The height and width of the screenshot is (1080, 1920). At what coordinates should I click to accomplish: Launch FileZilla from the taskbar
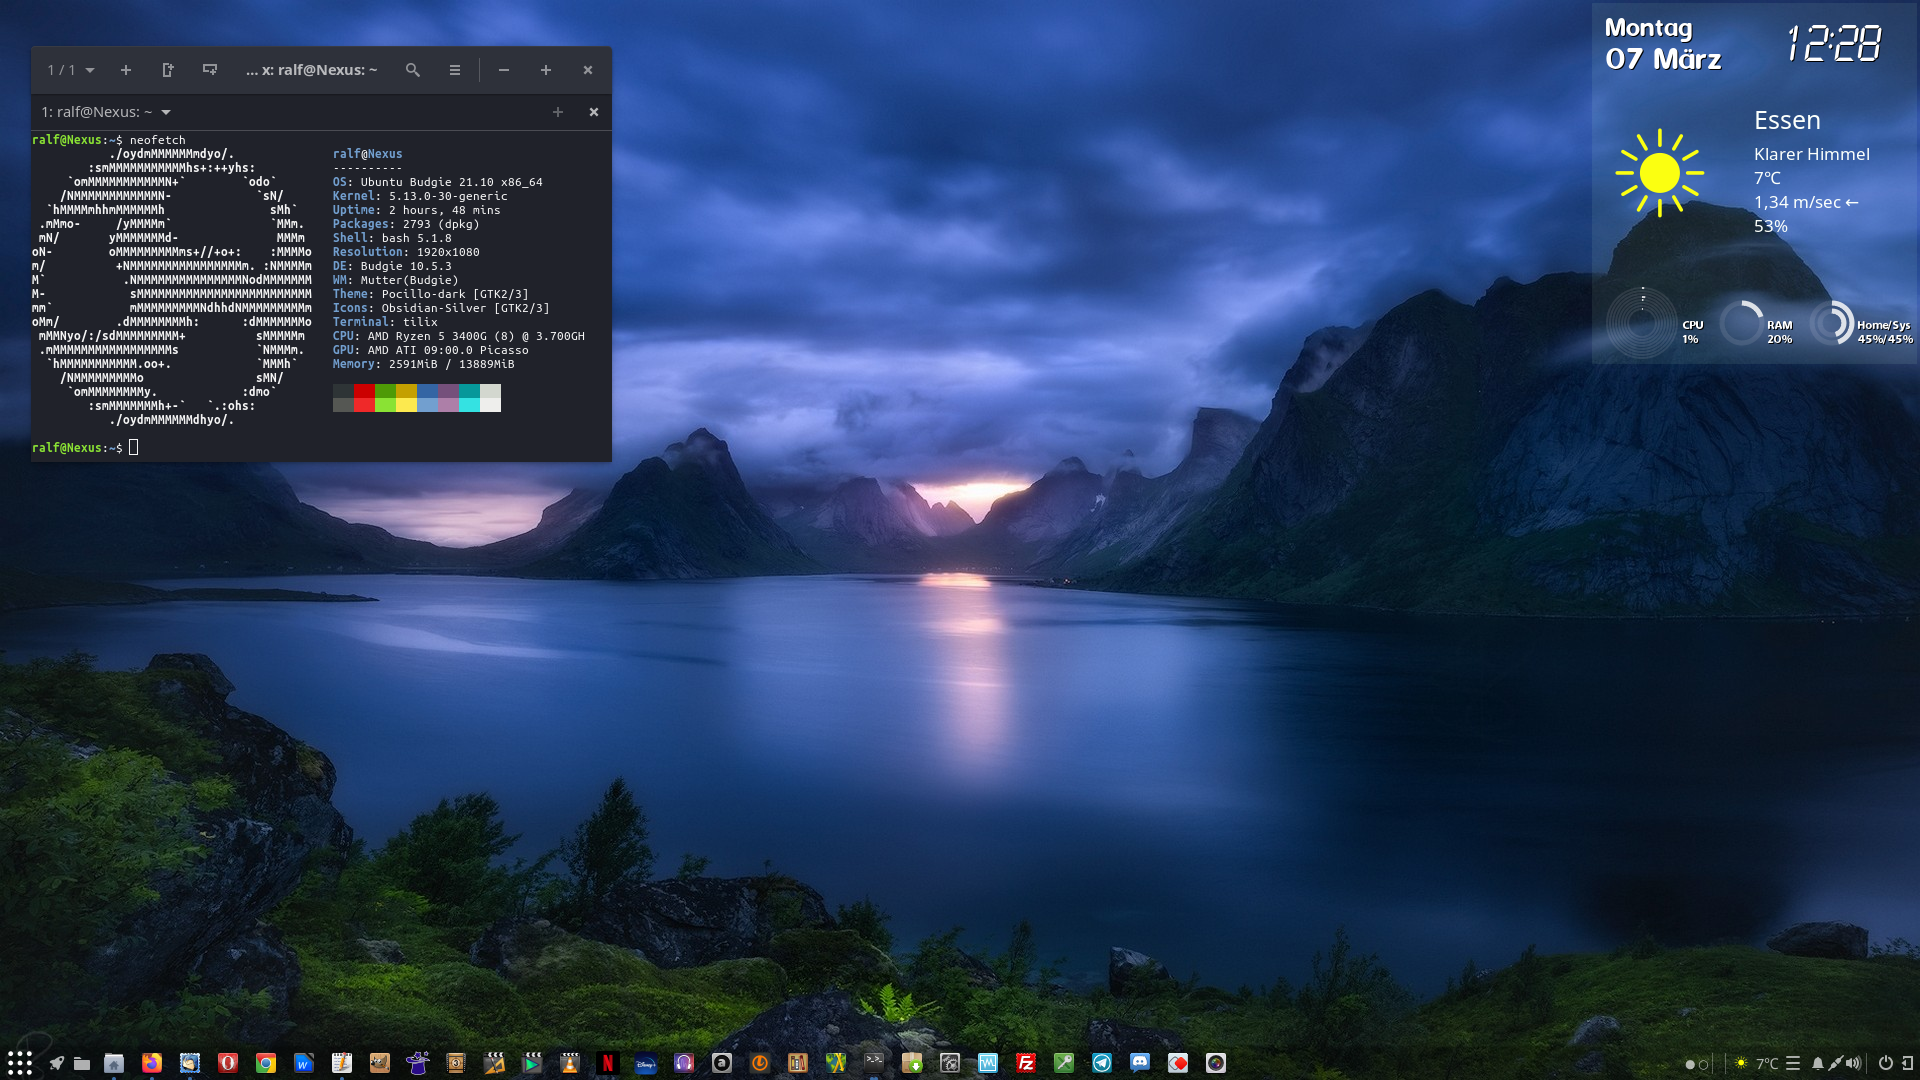coord(1026,1063)
